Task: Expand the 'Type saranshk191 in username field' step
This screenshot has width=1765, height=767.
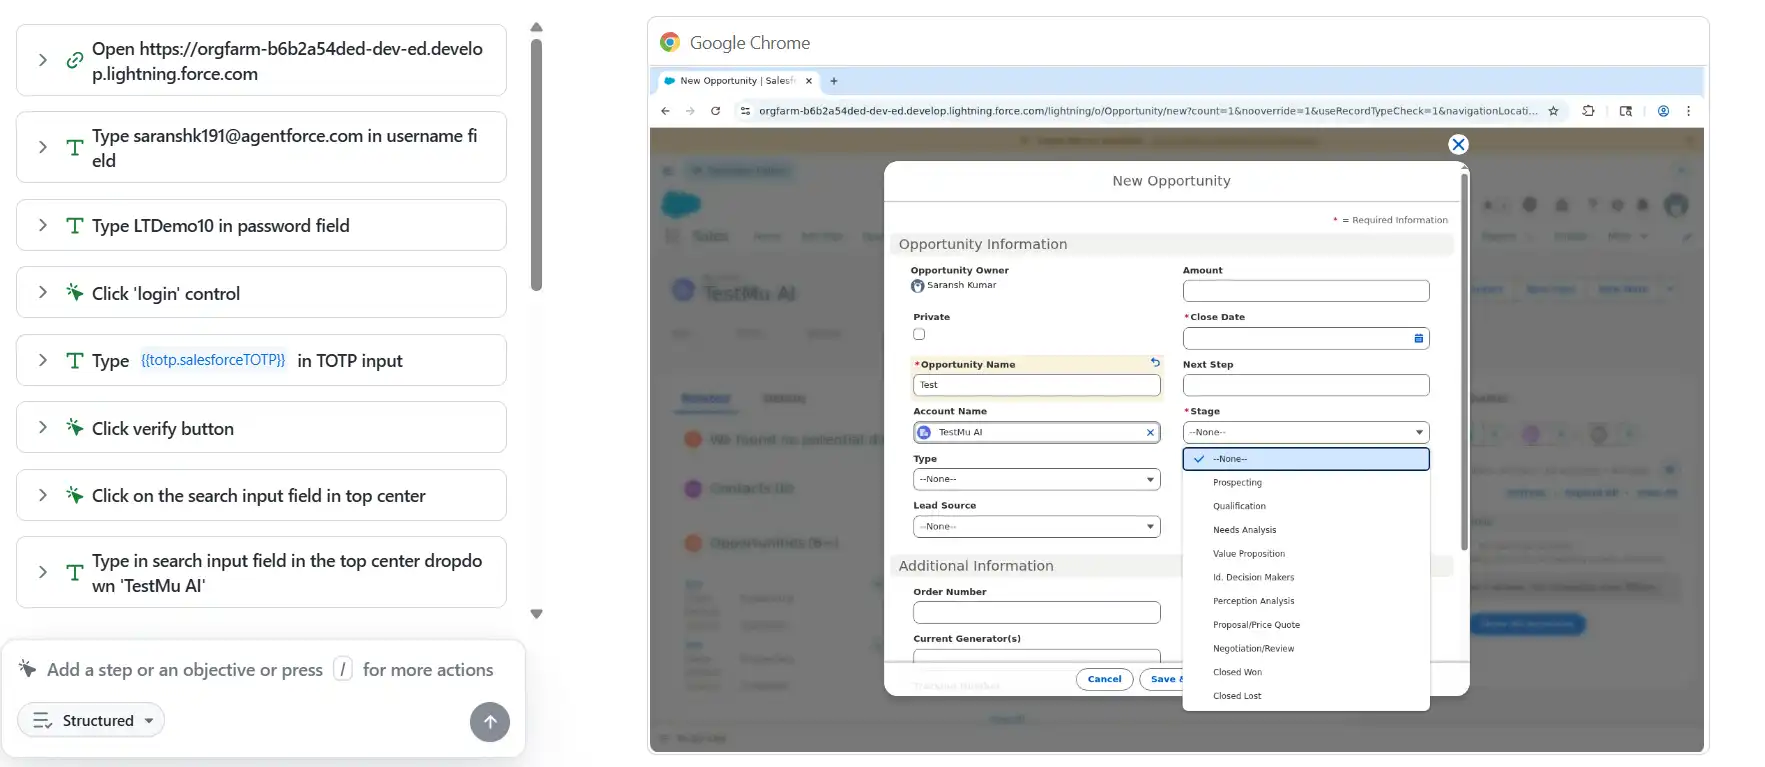Action: click(x=42, y=147)
